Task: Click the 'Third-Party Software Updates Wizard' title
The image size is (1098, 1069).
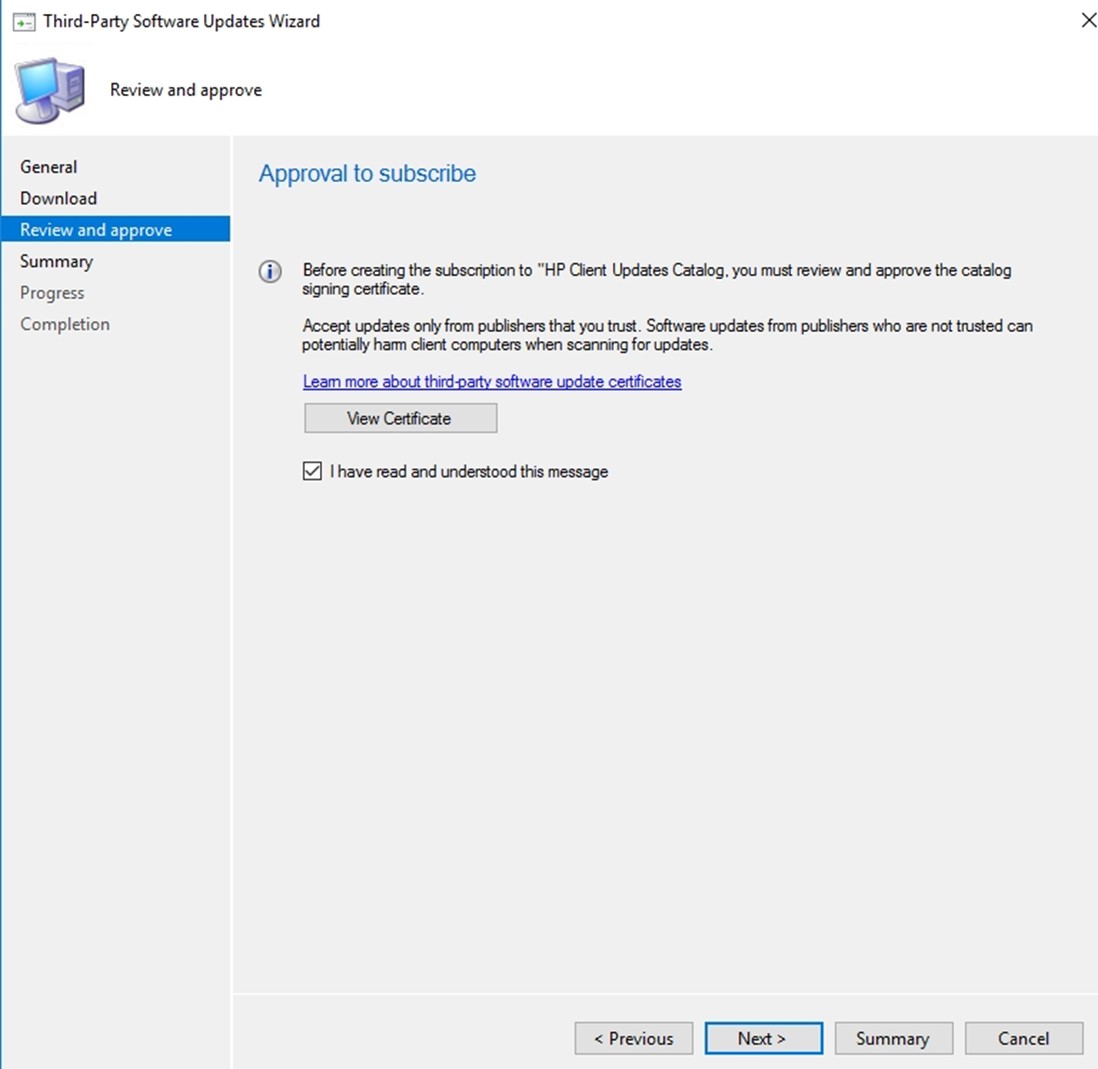Action: [181, 22]
